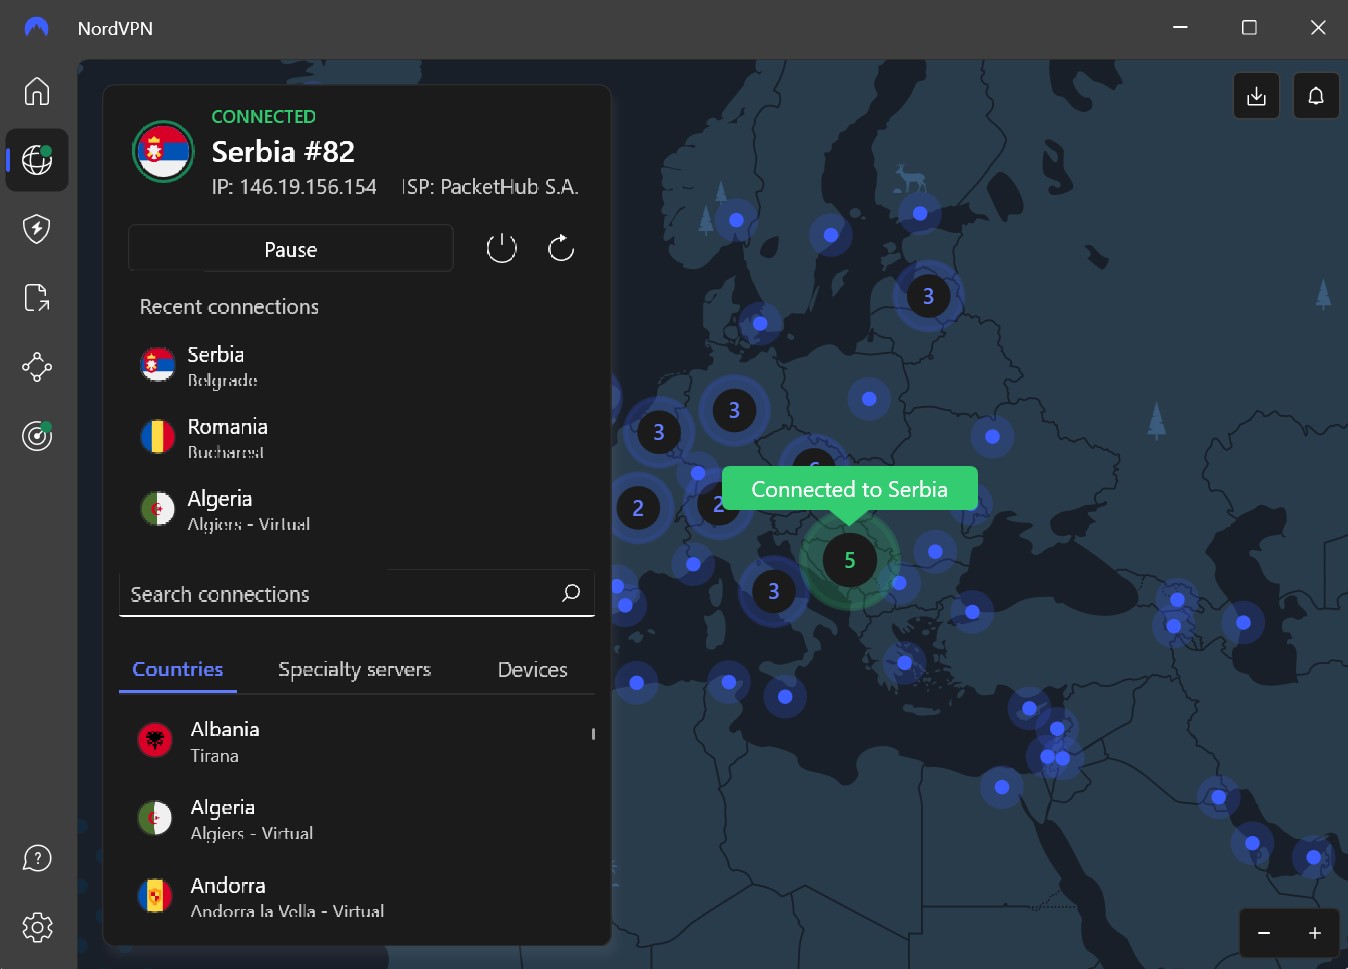This screenshot has height=969, width=1348.
Task: Disconnect using the power icon
Action: pos(501,247)
